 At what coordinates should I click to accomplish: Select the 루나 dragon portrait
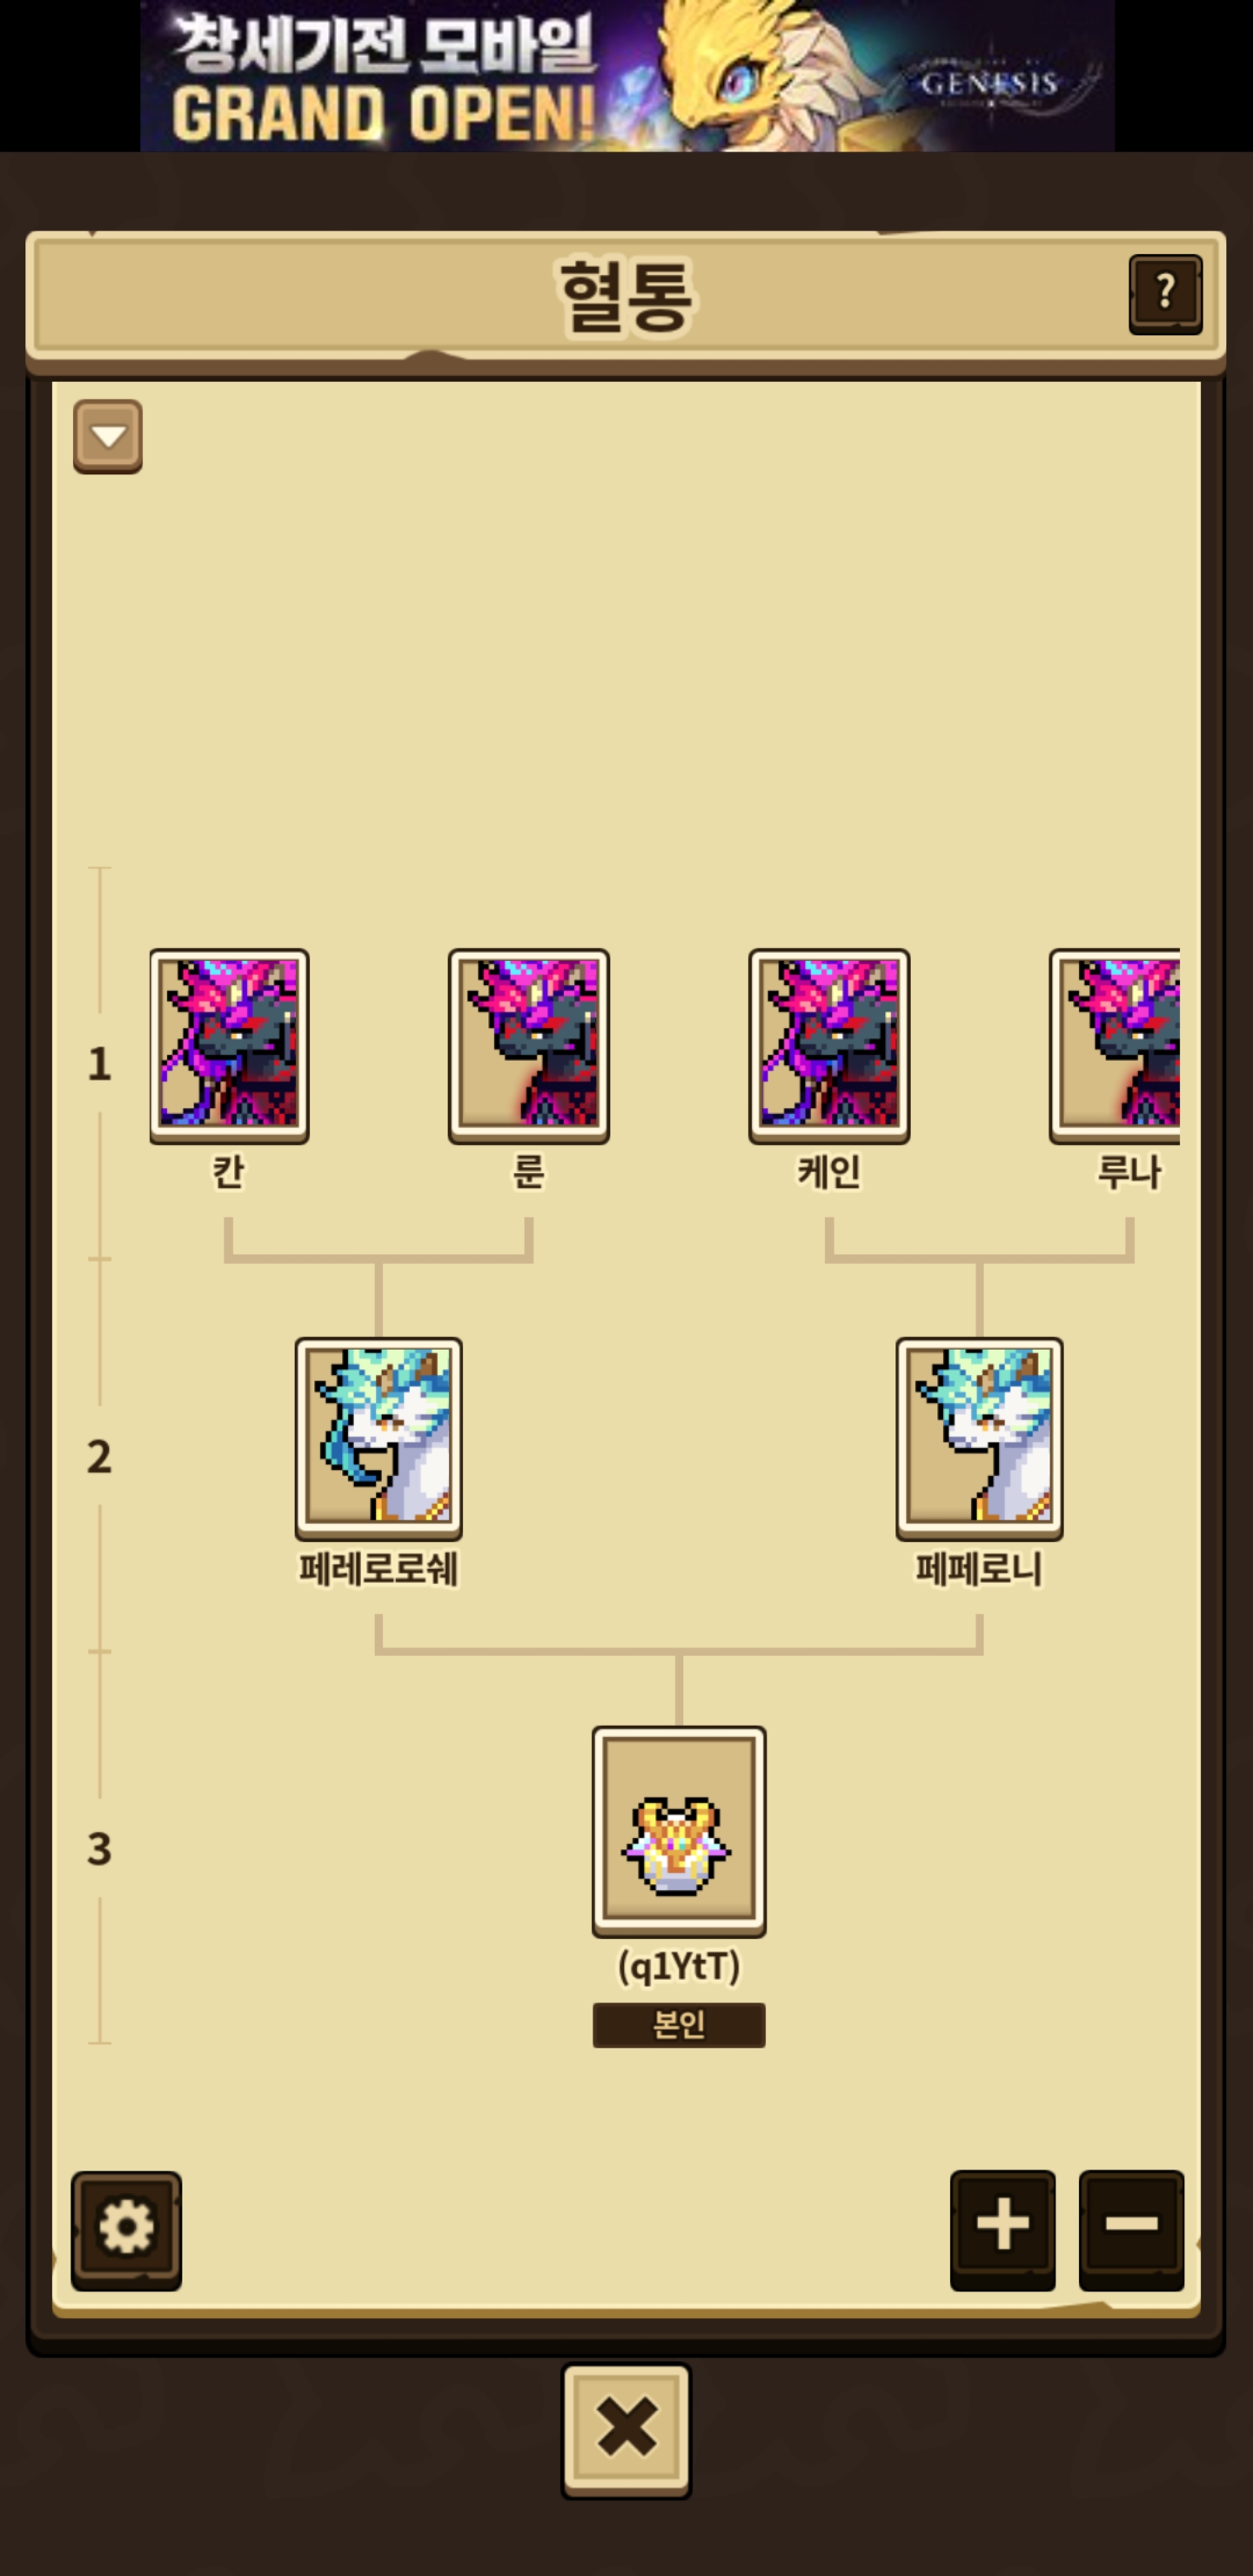point(1115,1046)
